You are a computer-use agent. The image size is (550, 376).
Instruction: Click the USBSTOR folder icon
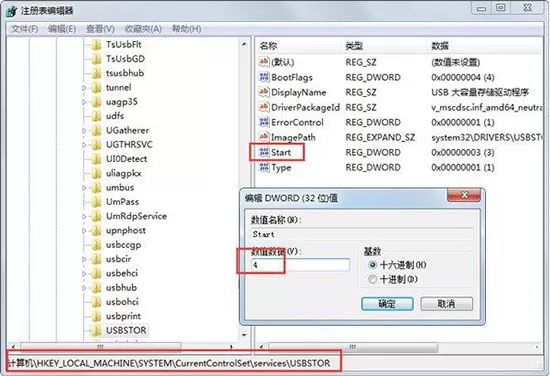(x=96, y=331)
